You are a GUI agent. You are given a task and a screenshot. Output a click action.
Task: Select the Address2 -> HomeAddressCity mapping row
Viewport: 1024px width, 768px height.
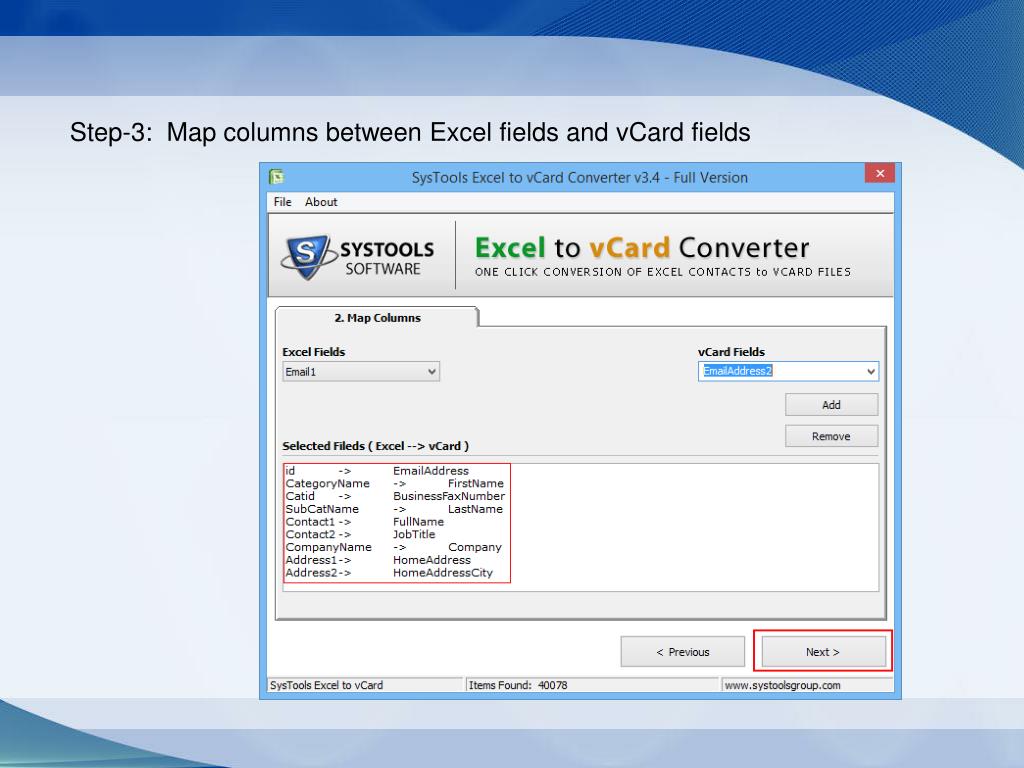point(389,573)
